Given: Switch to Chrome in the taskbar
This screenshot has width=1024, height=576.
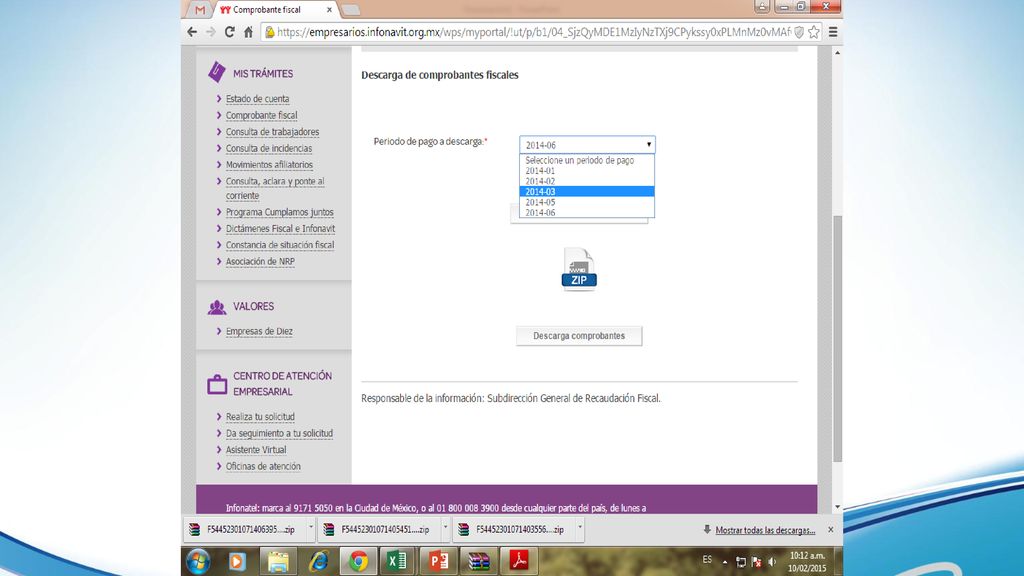Looking at the screenshot, I should click(x=358, y=561).
